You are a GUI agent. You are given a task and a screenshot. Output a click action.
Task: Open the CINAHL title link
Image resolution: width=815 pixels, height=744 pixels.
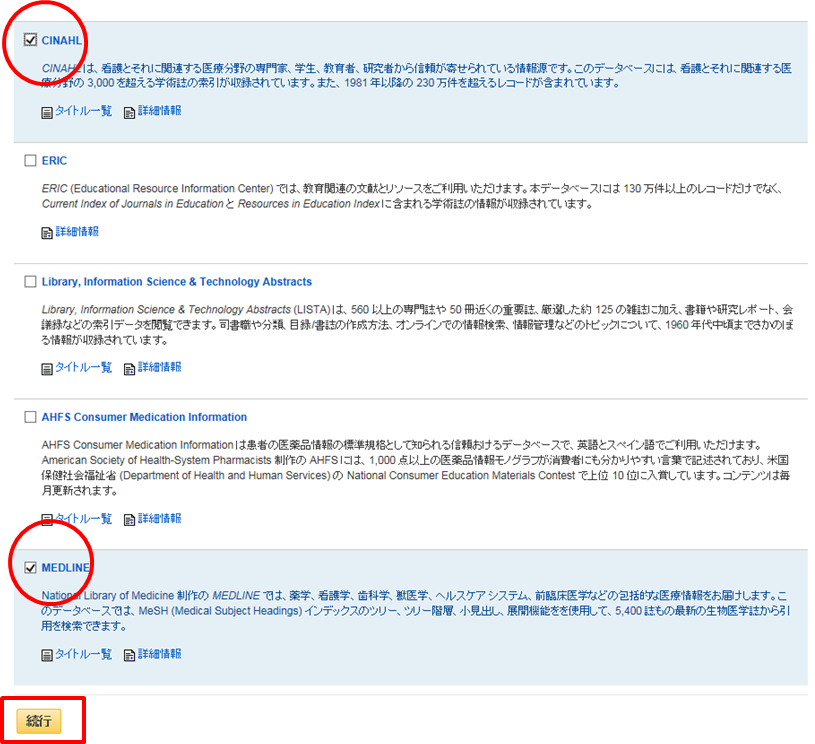pos(61,41)
